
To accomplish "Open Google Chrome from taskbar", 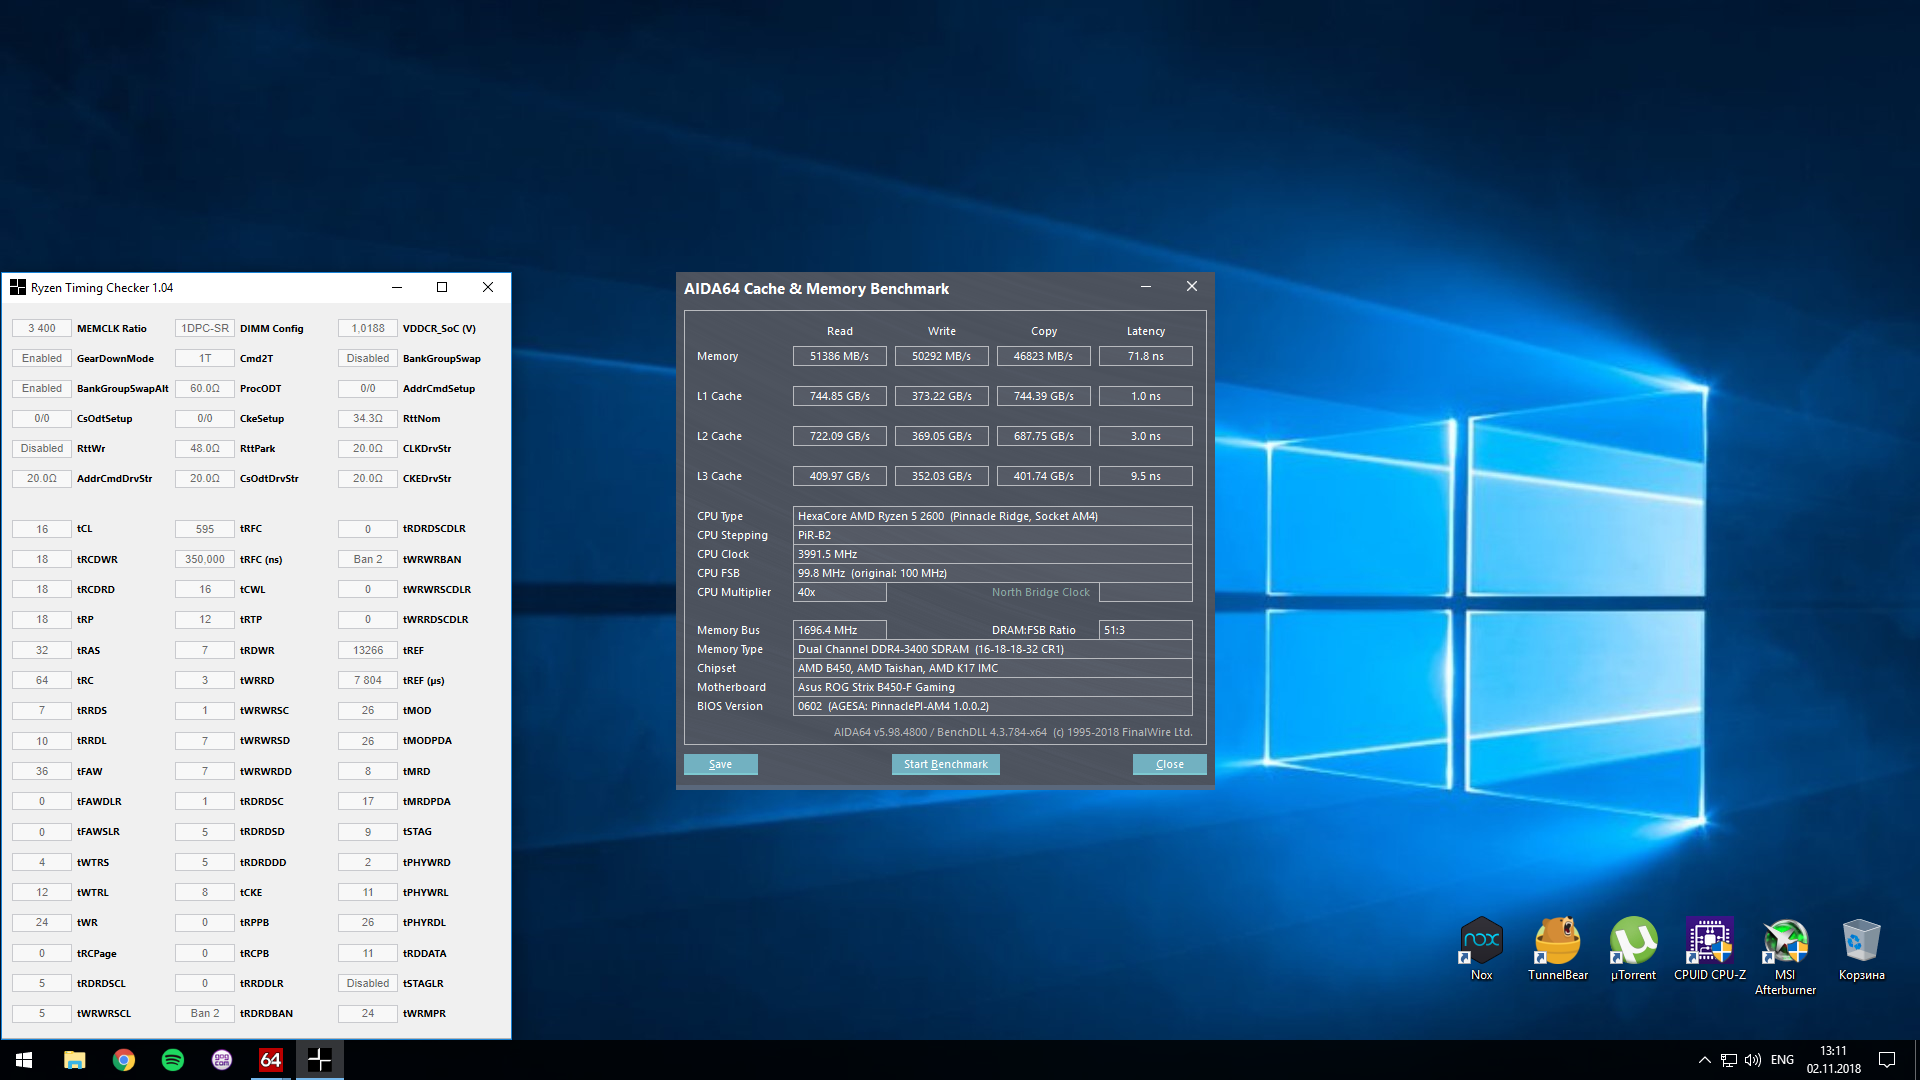I will point(124,1060).
